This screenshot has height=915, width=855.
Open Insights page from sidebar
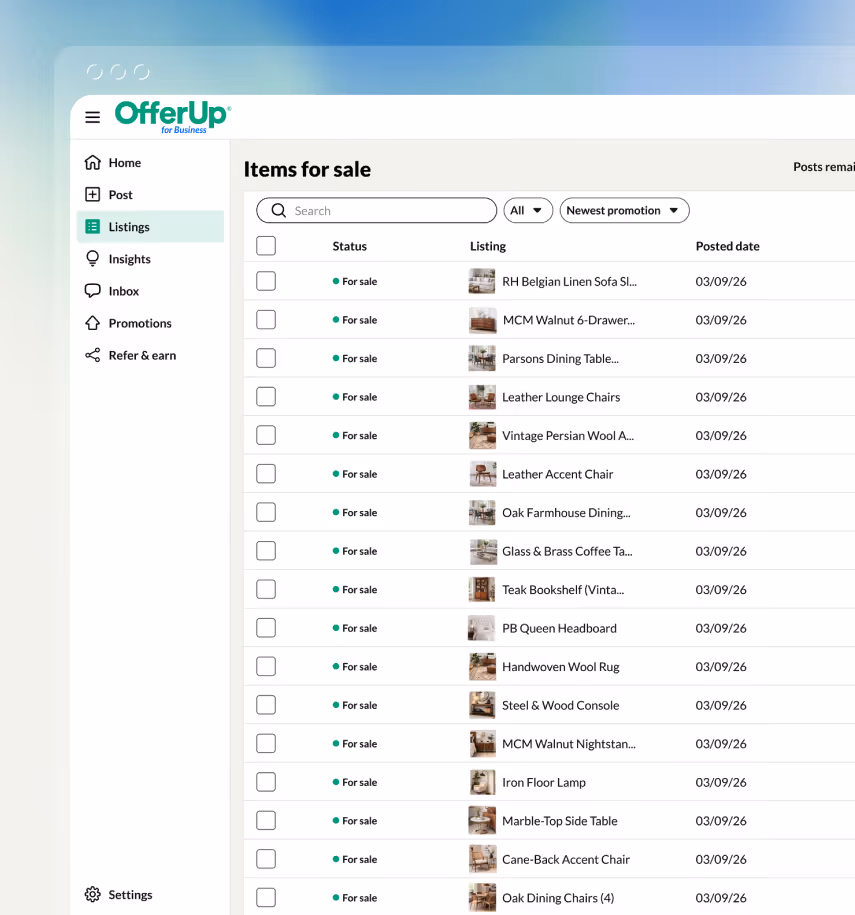[x=150, y=259]
